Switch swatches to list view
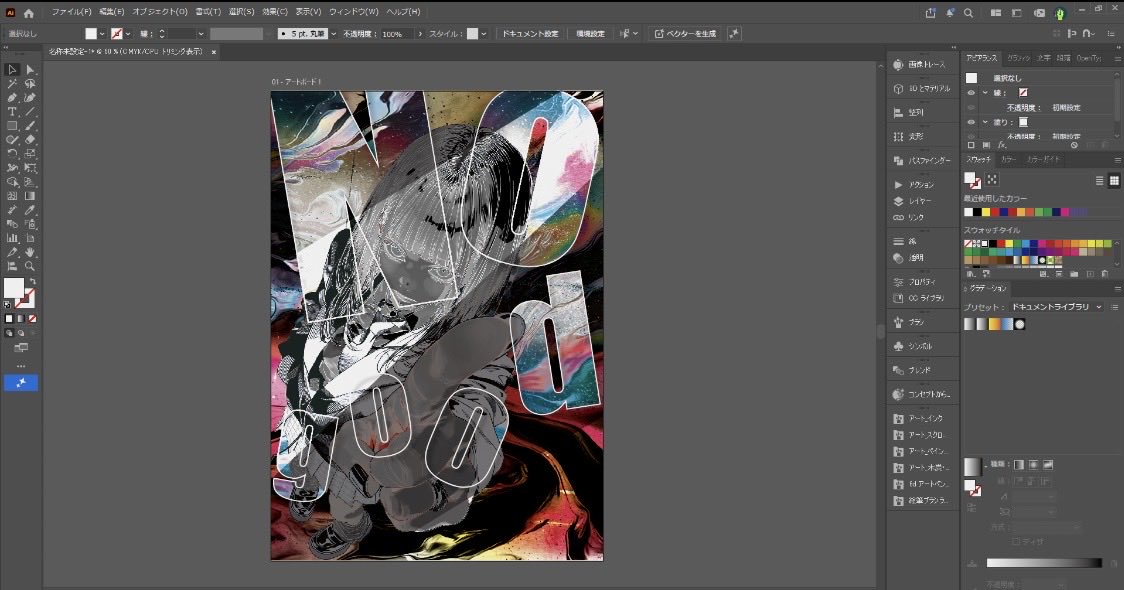The height and width of the screenshot is (590, 1124). coord(1100,181)
